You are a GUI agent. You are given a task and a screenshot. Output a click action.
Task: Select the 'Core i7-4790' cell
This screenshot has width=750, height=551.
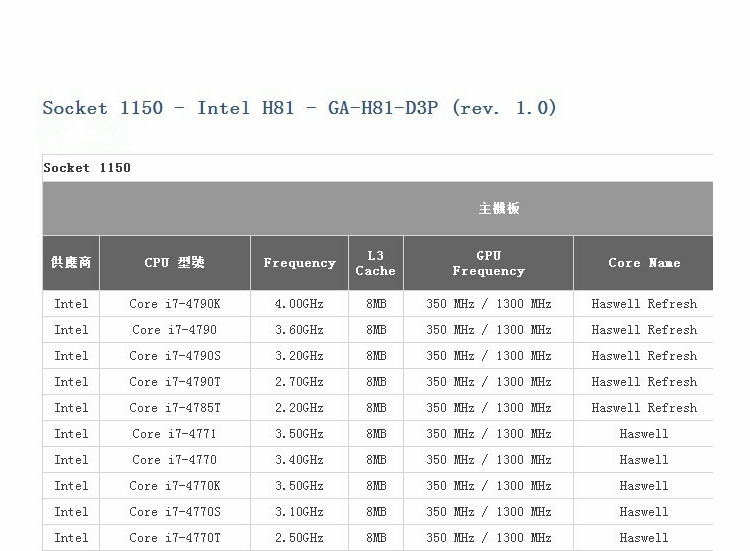(175, 330)
